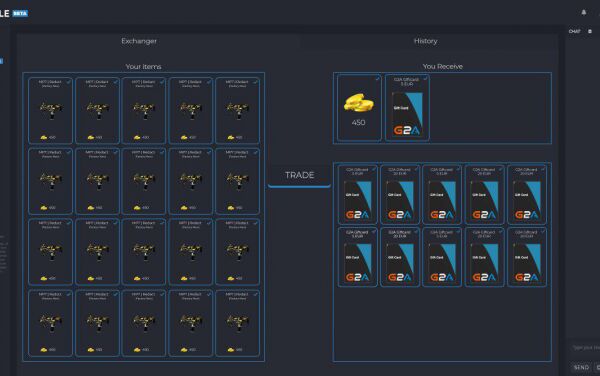Select third MP7 card in bottom row of Your Items
The height and width of the screenshot is (376, 600).
[144, 323]
